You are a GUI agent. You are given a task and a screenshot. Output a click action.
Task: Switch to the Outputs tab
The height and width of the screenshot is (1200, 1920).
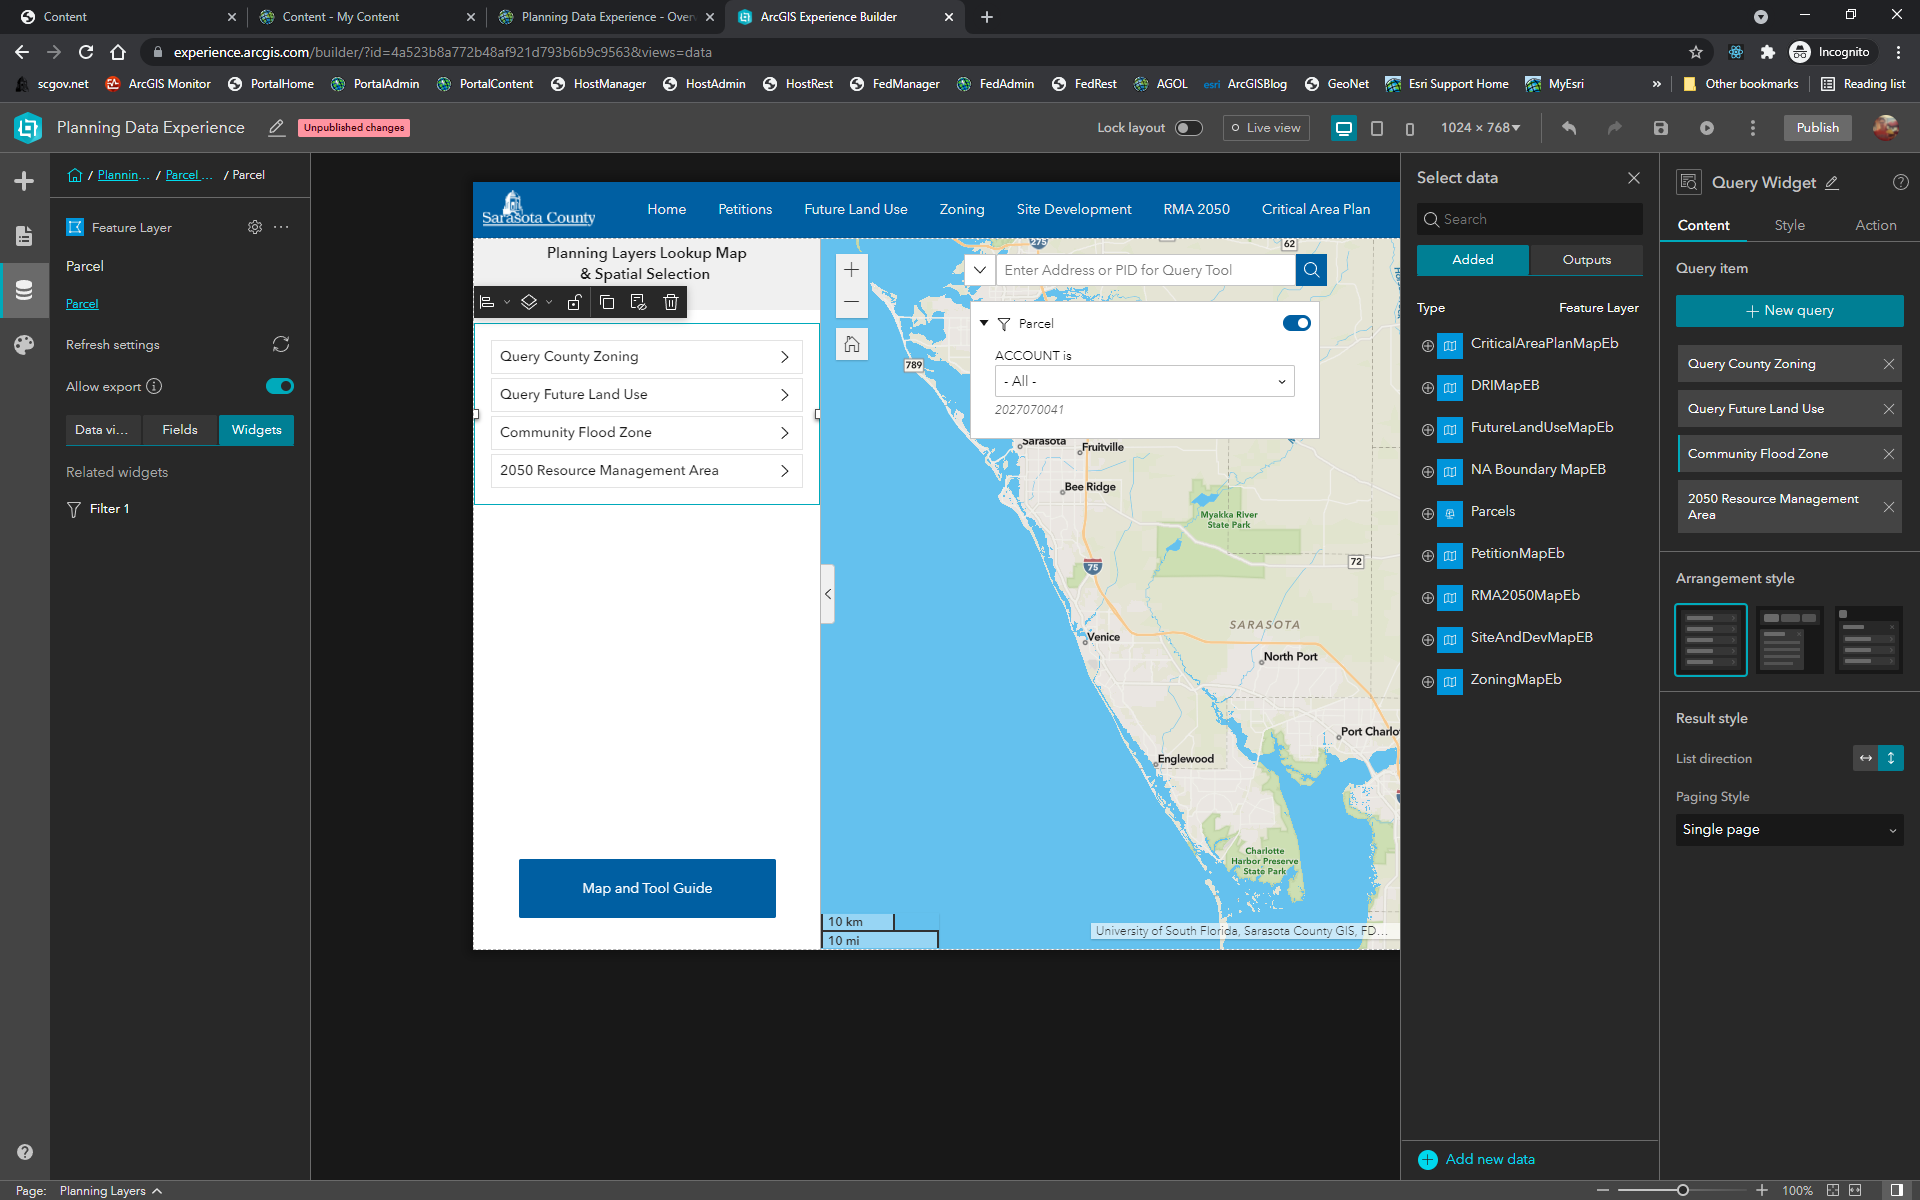pyautogui.click(x=1586, y=260)
